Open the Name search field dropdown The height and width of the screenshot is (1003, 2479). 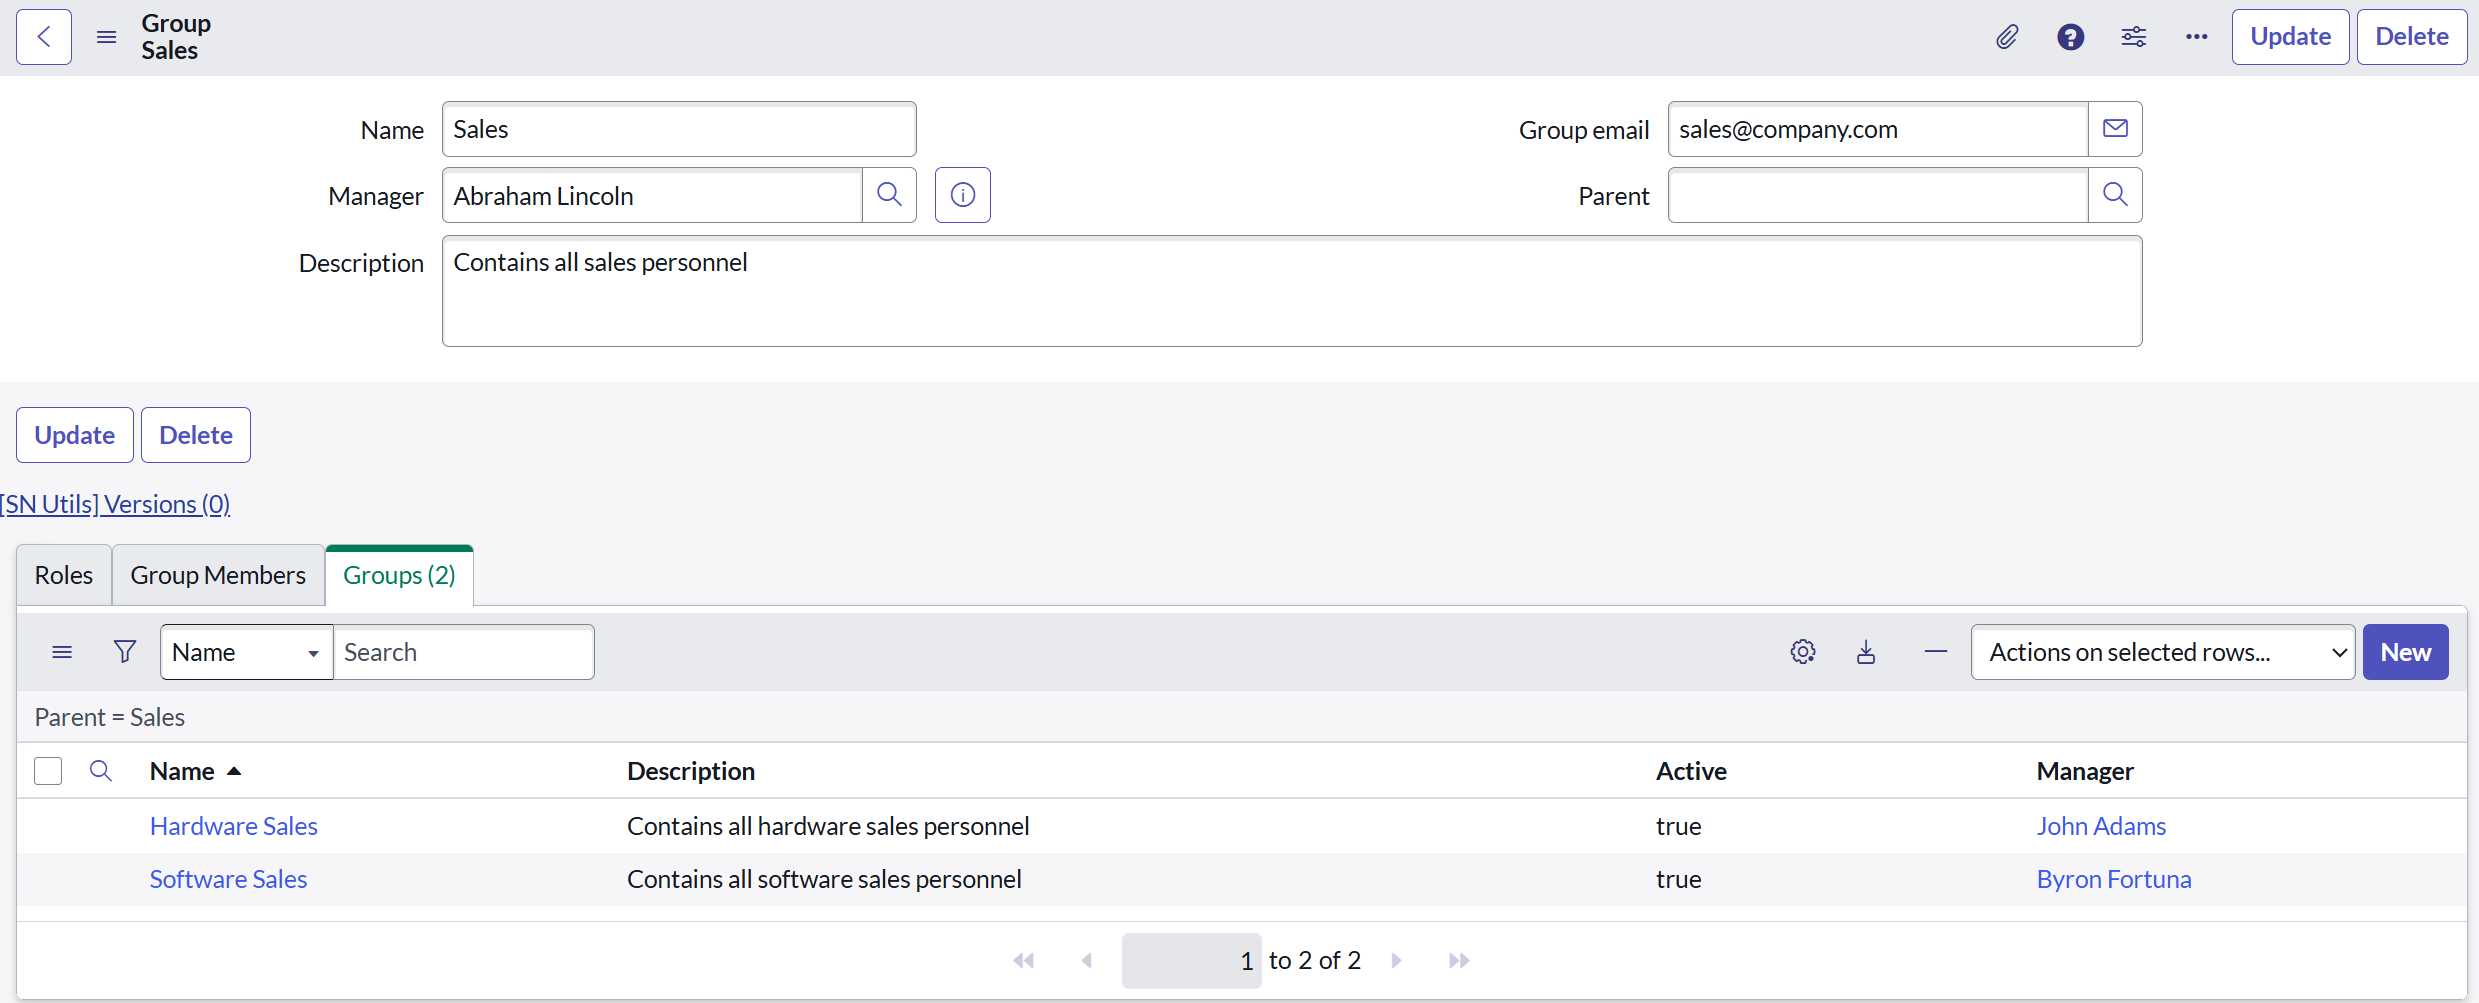(246, 652)
